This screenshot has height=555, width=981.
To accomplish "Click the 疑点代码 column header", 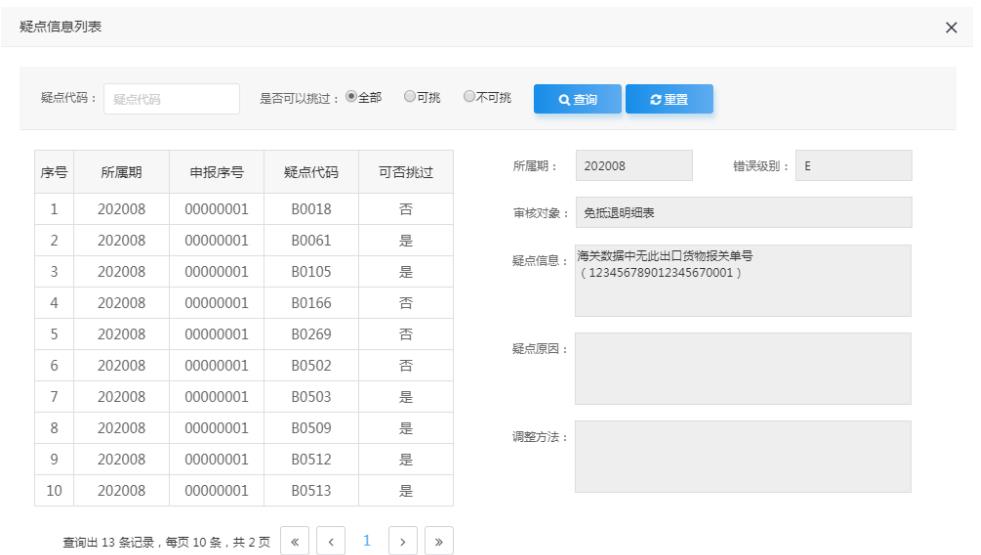I will 310,172.
